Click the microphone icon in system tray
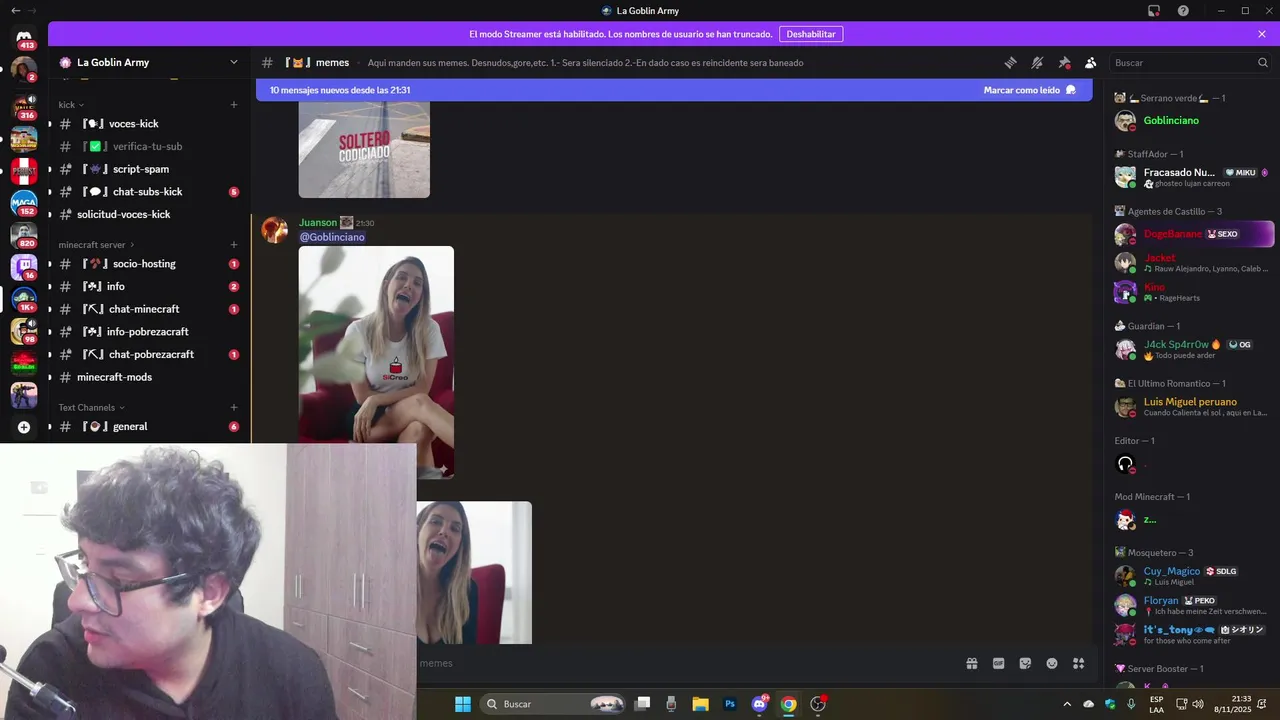The height and width of the screenshot is (720, 1280). pyautogui.click(x=1131, y=704)
